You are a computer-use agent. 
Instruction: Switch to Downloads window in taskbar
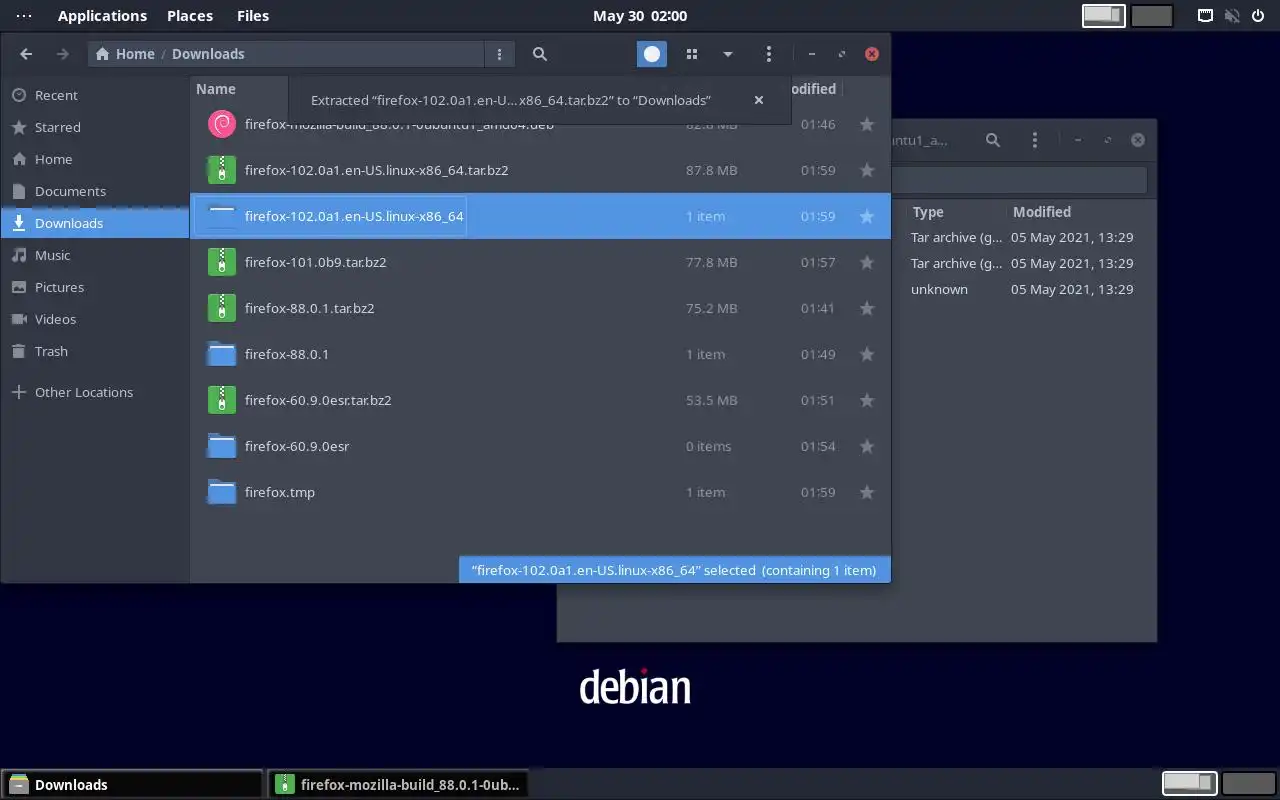click(x=133, y=785)
